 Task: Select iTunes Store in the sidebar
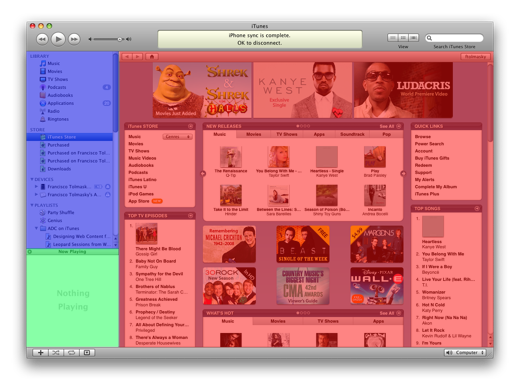point(70,137)
